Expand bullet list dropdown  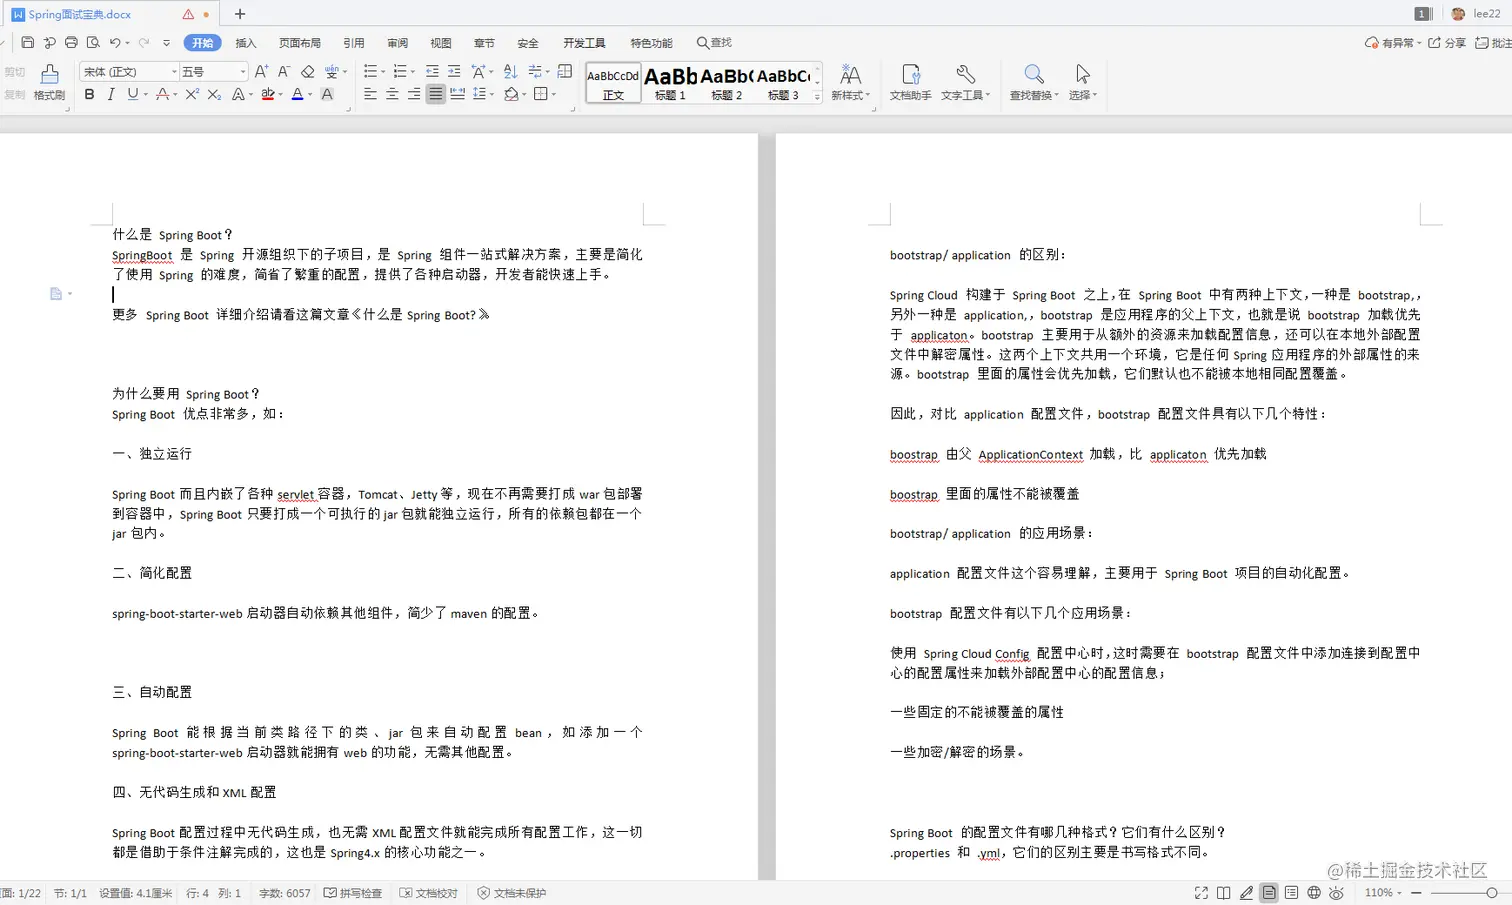[x=383, y=72]
